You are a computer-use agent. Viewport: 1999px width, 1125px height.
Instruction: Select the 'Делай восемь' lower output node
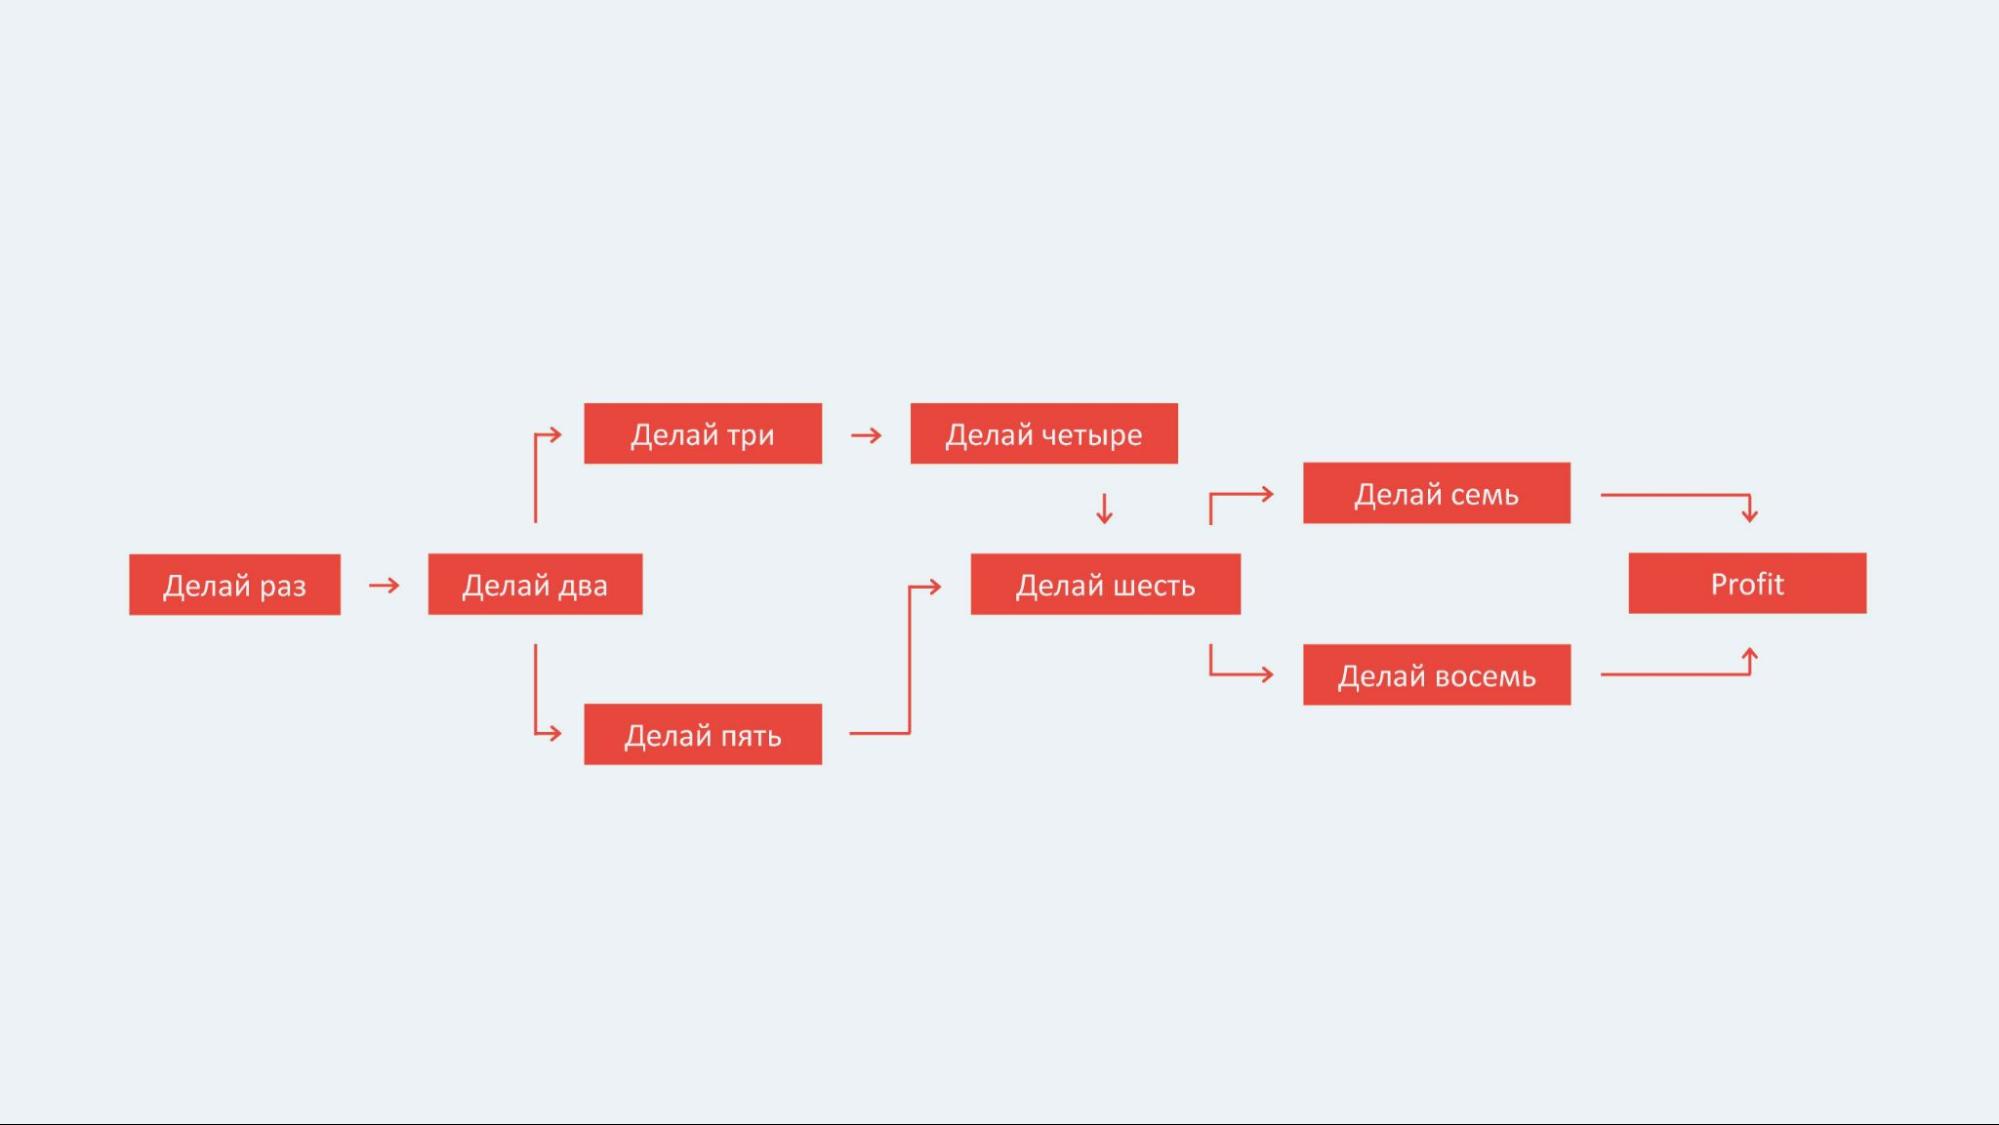point(1437,672)
